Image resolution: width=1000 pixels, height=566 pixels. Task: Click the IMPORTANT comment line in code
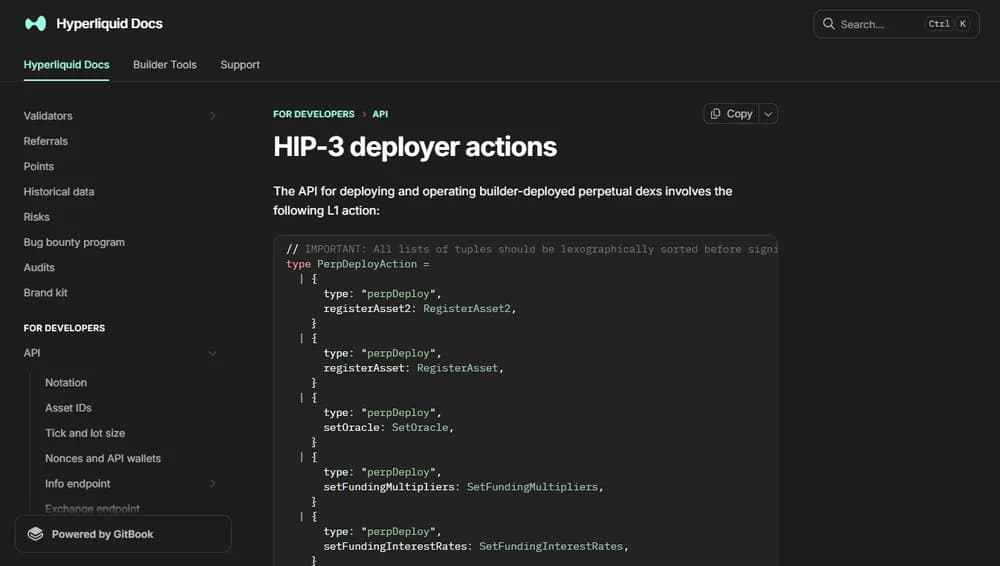(532, 249)
